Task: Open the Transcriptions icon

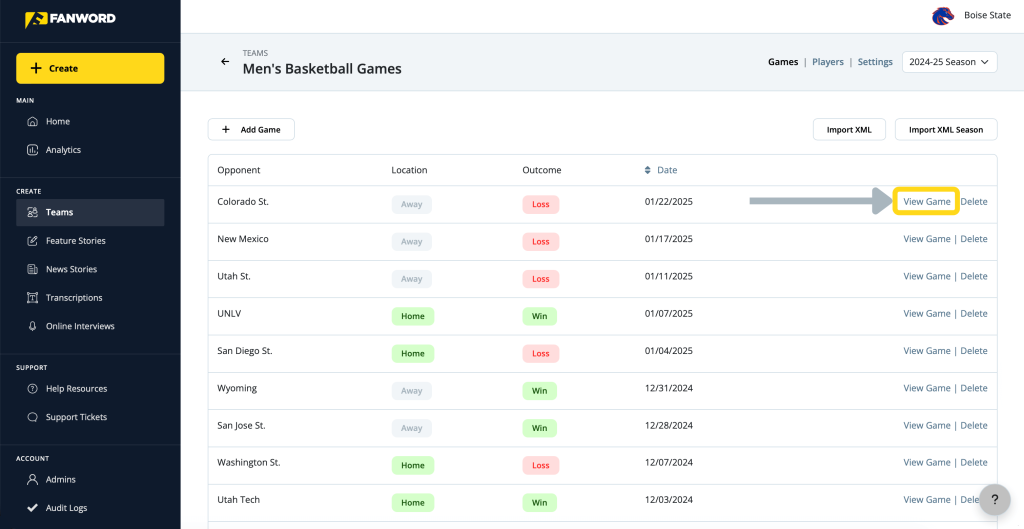Action: 32,298
